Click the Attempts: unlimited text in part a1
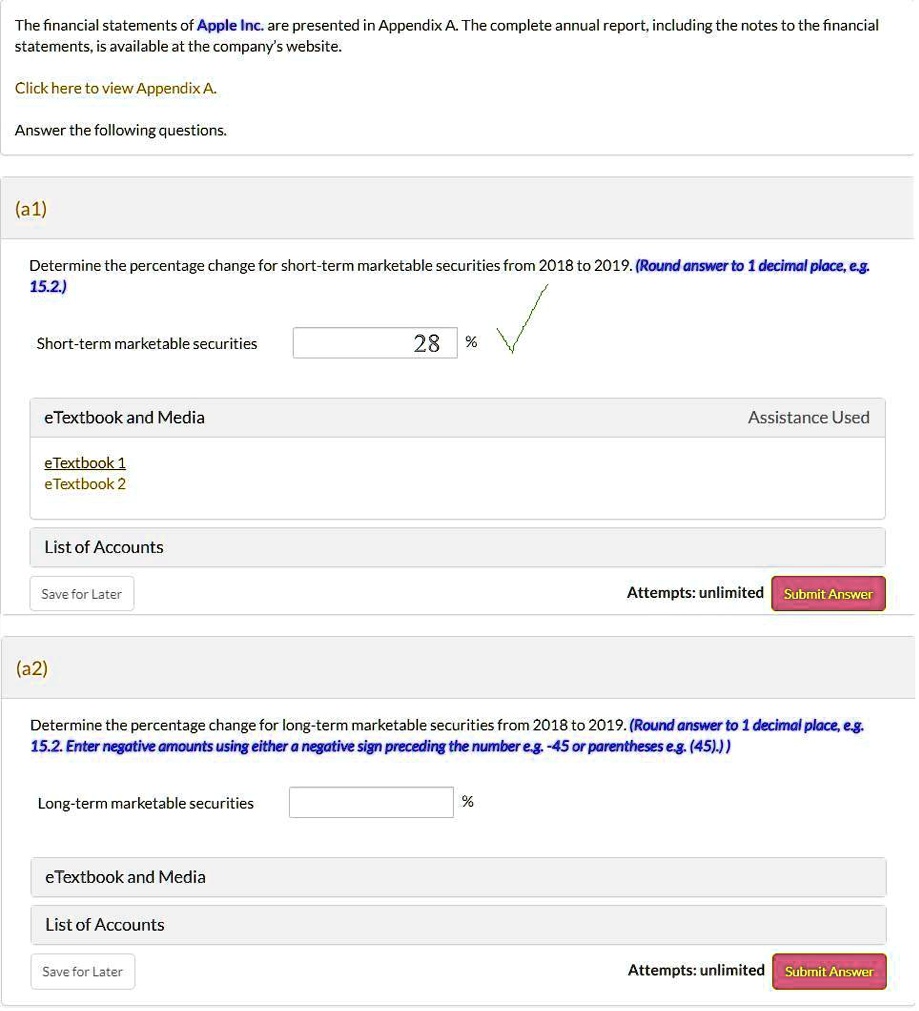This screenshot has width=919, height=1011. (x=694, y=592)
